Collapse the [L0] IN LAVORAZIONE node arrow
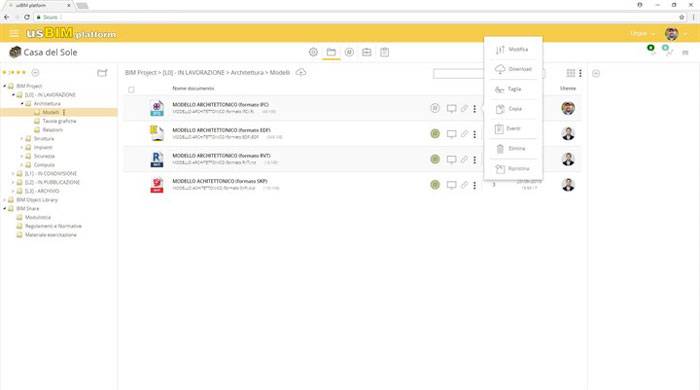700x390 pixels. 13,95
